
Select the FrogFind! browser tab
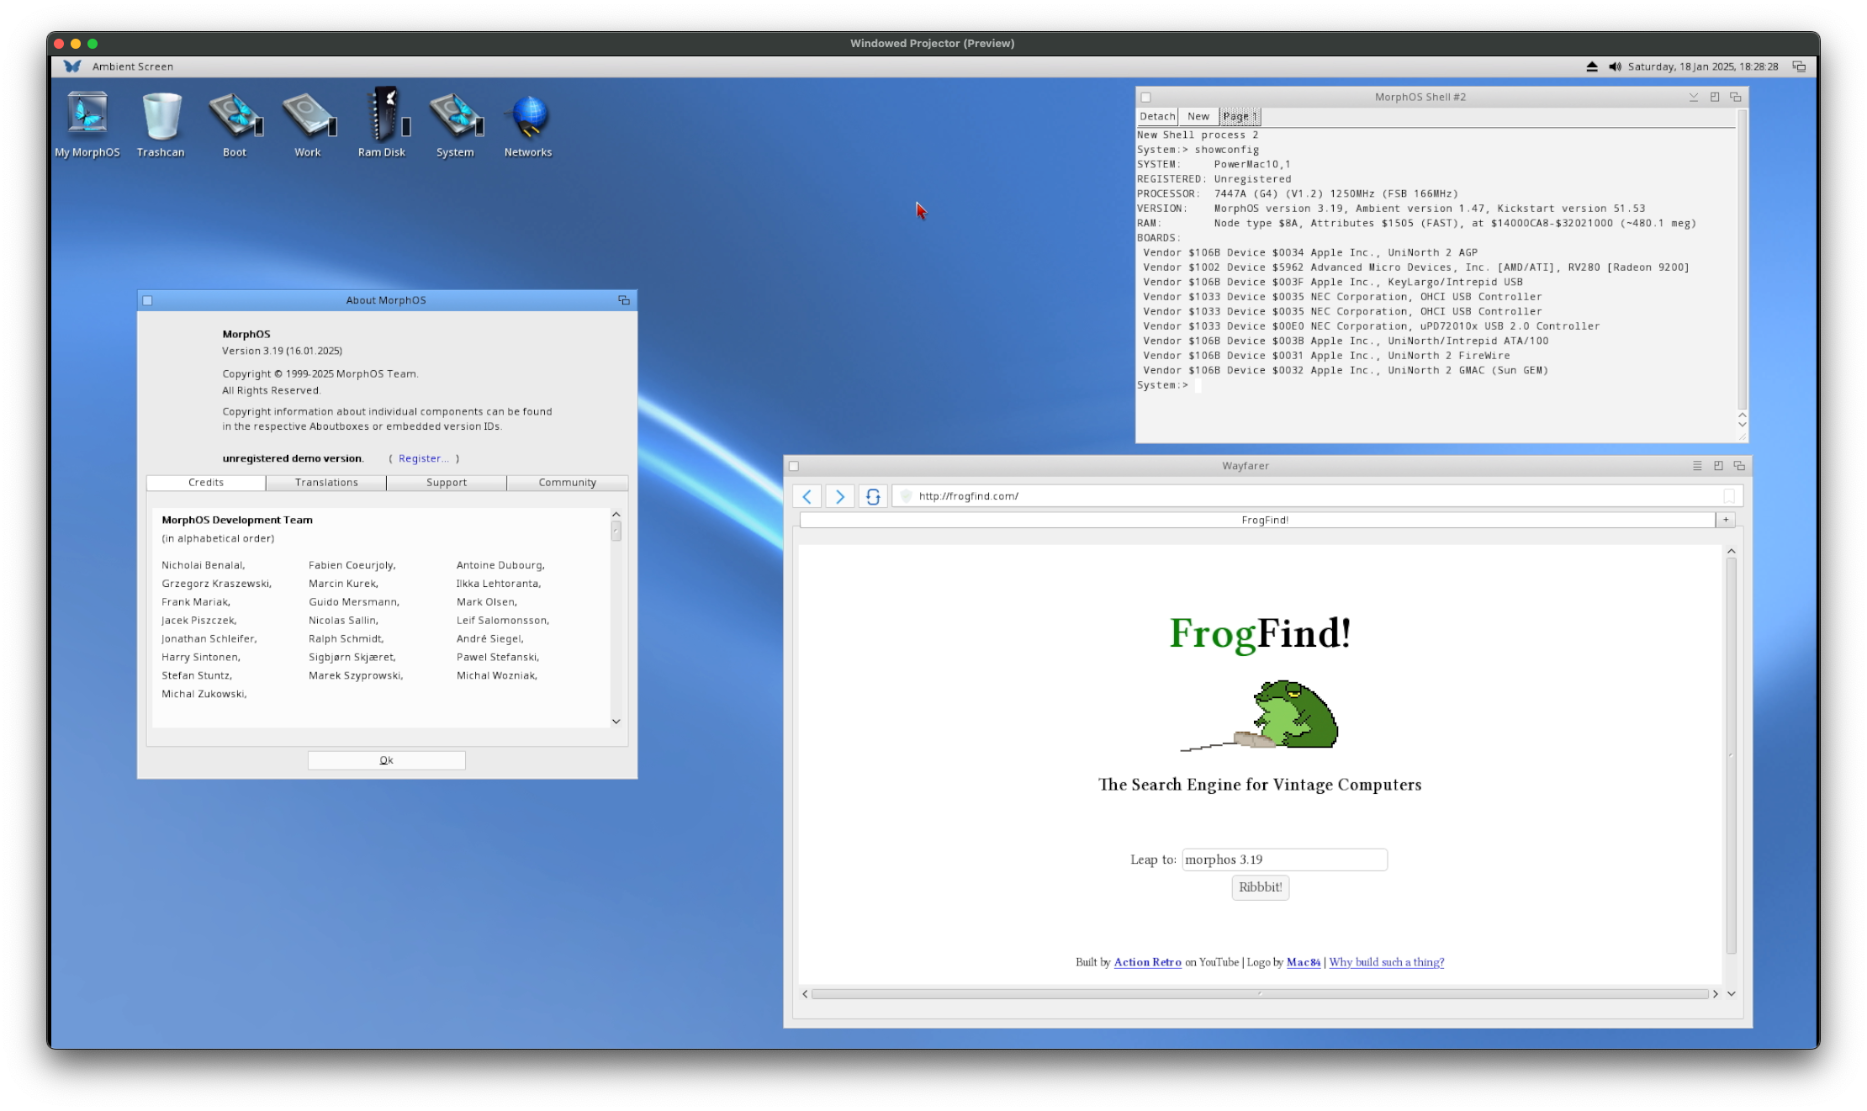click(x=1257, y=520)
